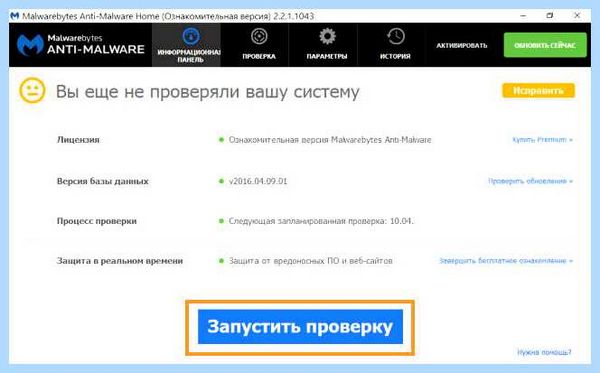Open the История history tab

[395, 45]
